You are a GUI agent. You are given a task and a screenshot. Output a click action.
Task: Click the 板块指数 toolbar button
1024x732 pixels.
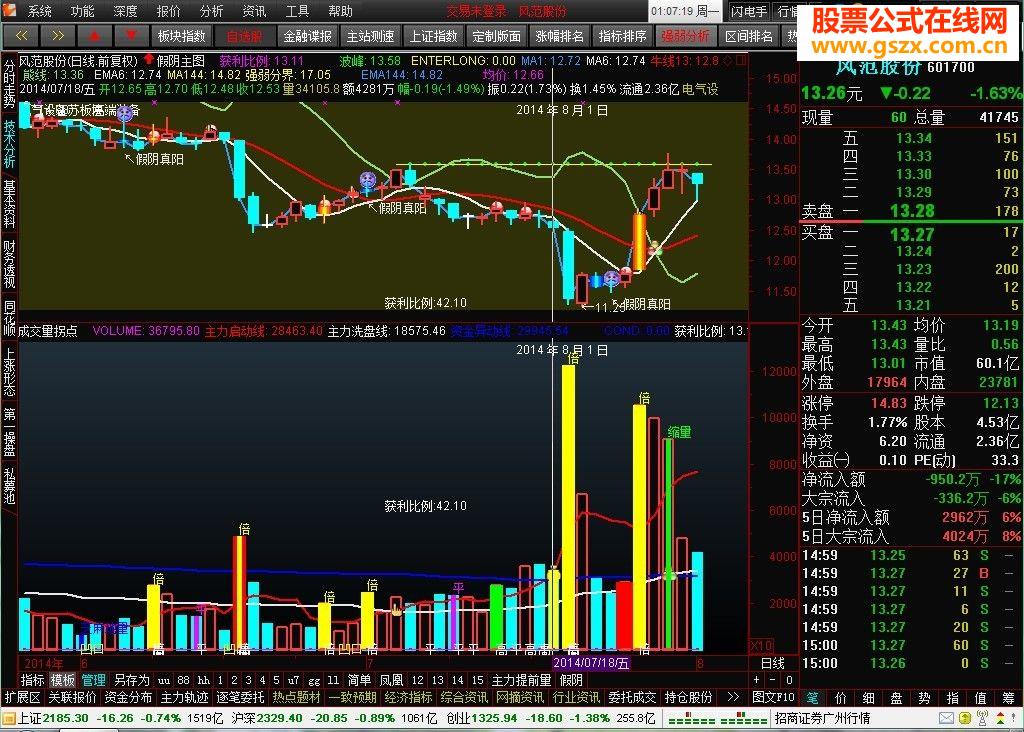coord(182,36)
